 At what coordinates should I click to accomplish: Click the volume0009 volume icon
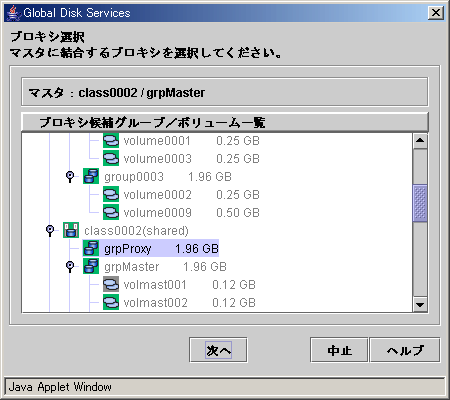[x=111, y=212]
